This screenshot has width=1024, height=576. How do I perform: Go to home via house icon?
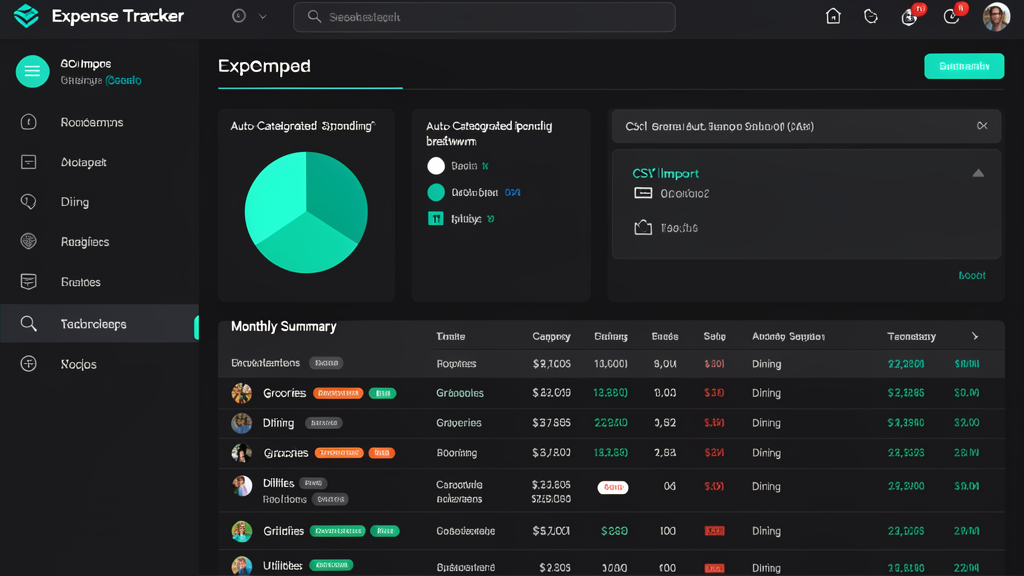(833, 16)
